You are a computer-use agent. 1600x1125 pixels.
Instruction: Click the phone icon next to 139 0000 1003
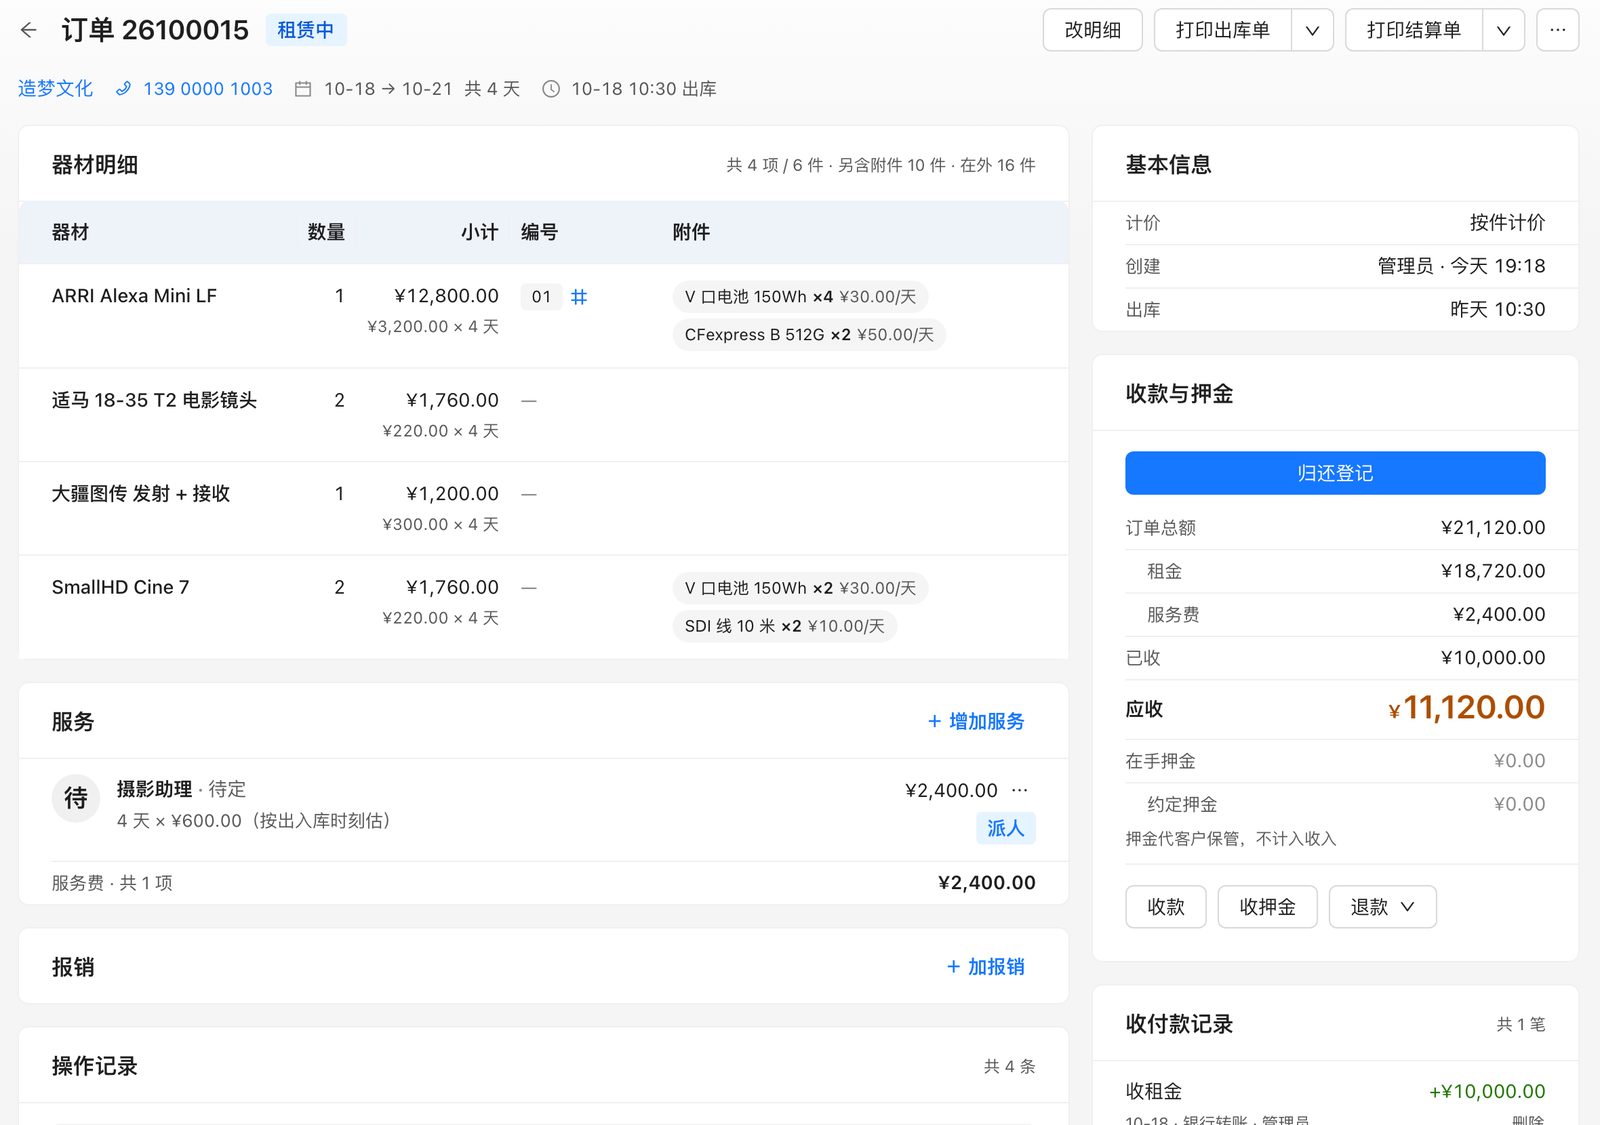[124, 89]
